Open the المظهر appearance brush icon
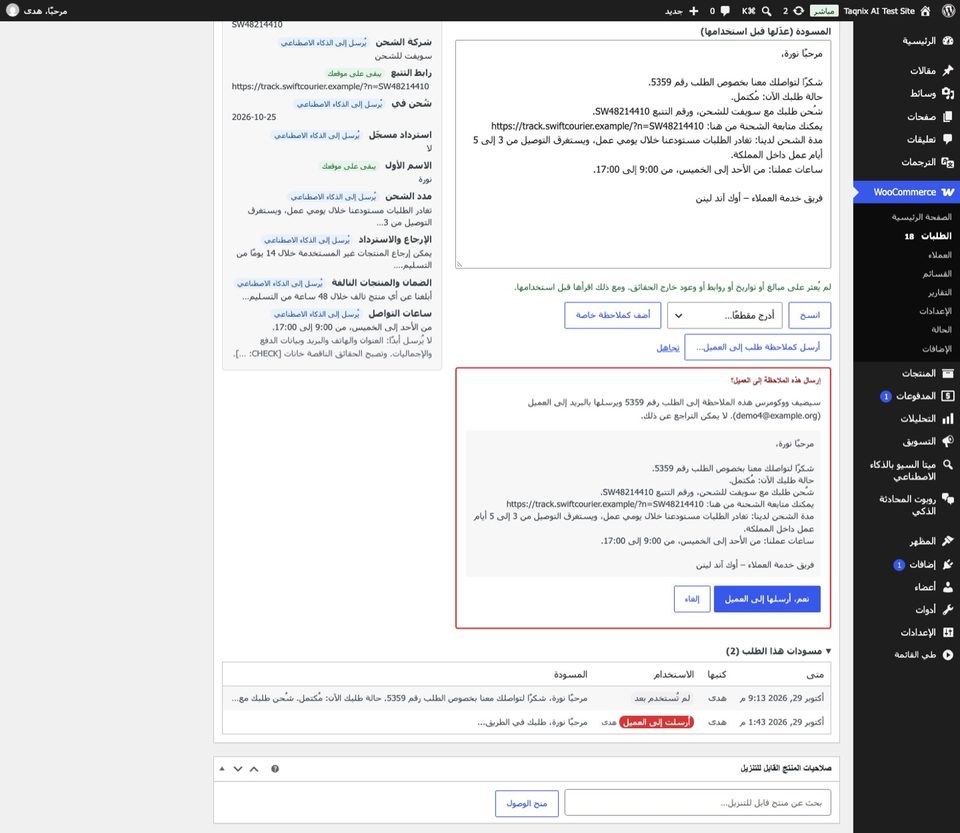960x833 pixels. [x=948, y=541]
